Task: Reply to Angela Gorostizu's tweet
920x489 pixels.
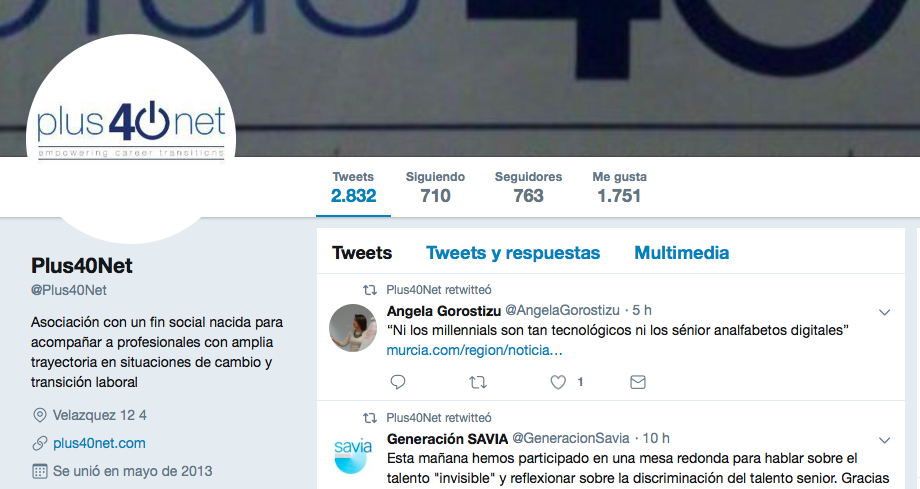Action: pyautogui.click(x=398, y=382)
